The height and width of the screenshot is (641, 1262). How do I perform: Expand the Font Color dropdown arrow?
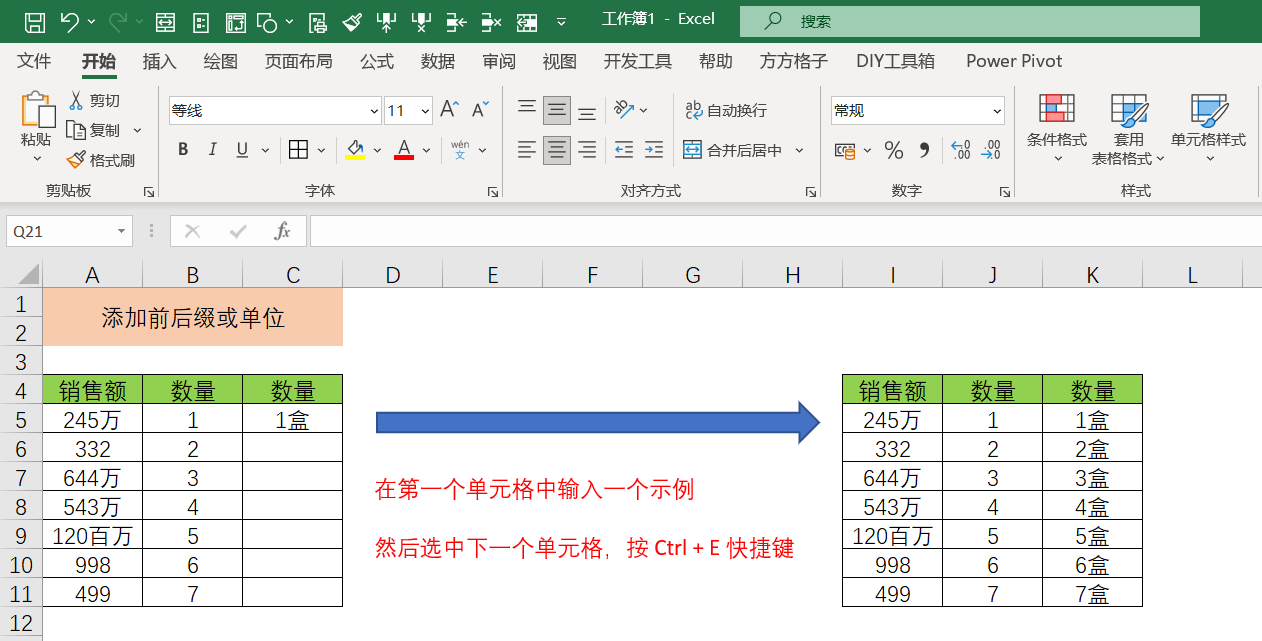click(426, 150)
